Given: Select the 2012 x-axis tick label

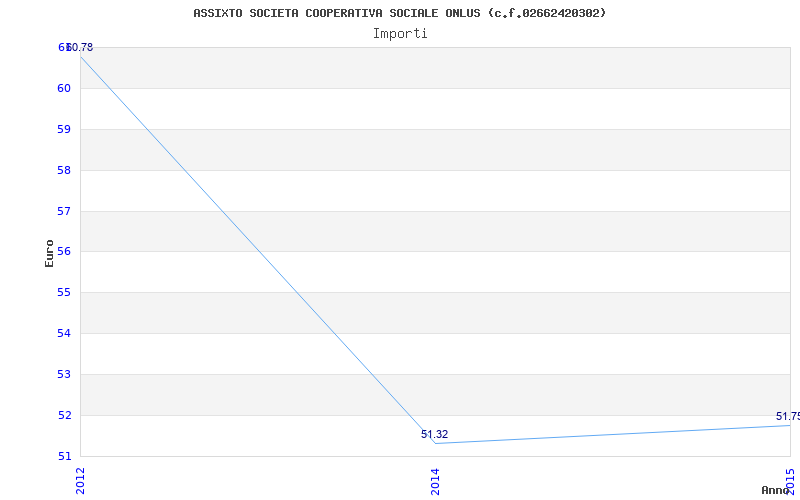Looking at the screenshot, I should [80, 480].
